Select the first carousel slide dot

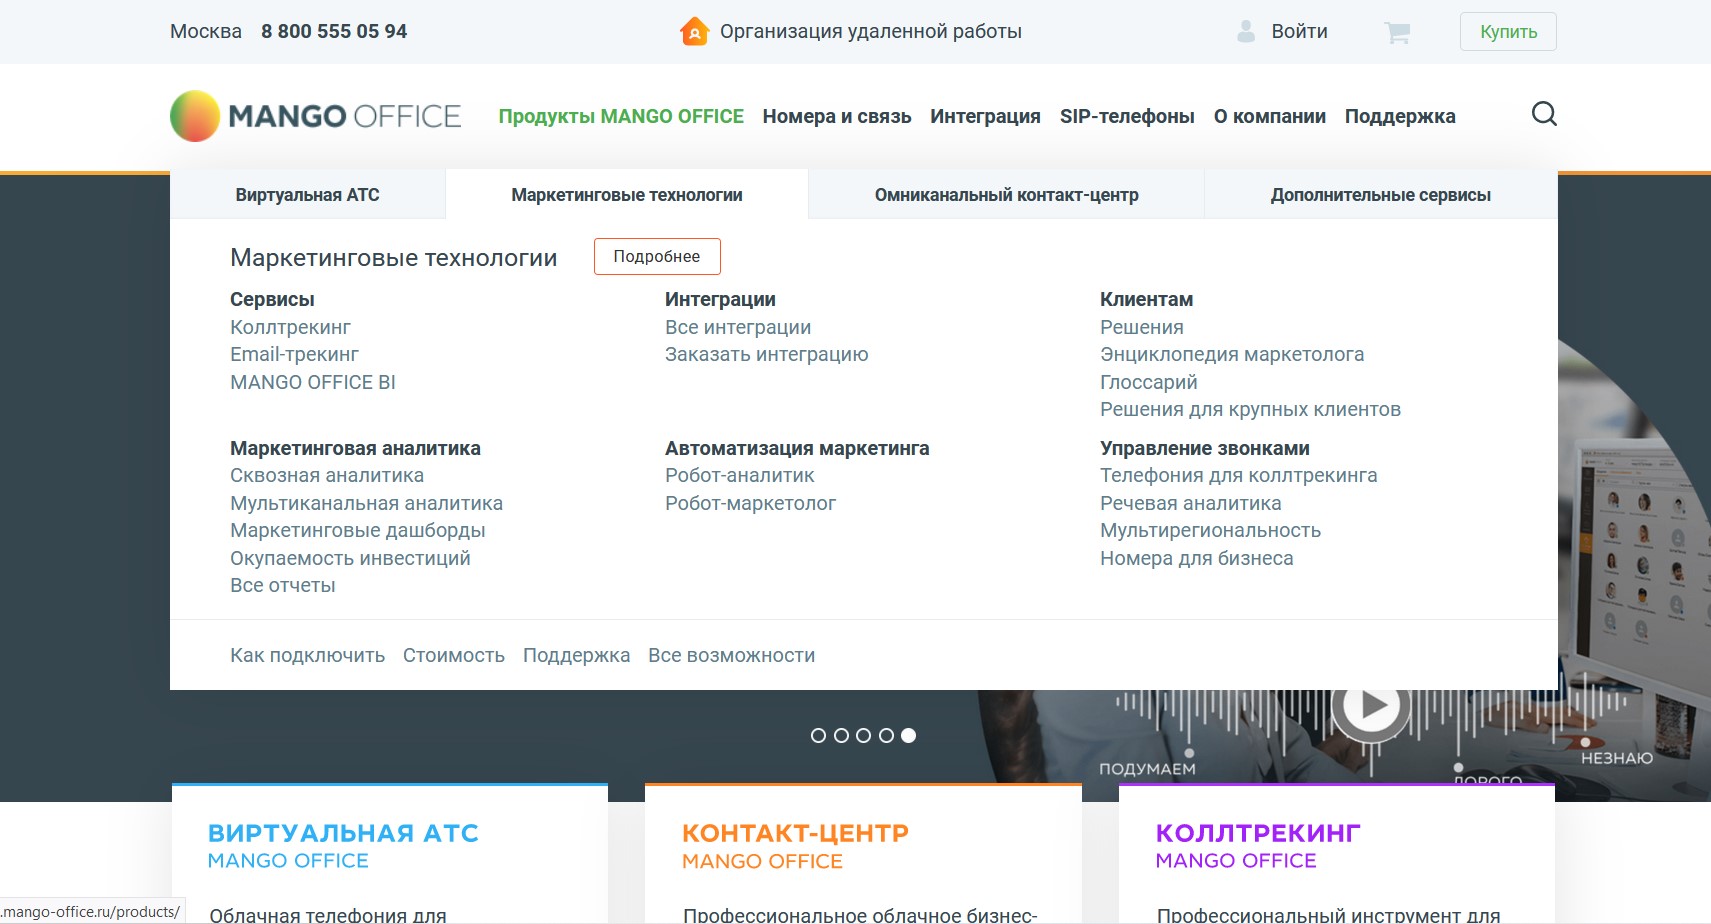(x=818, y=736)
